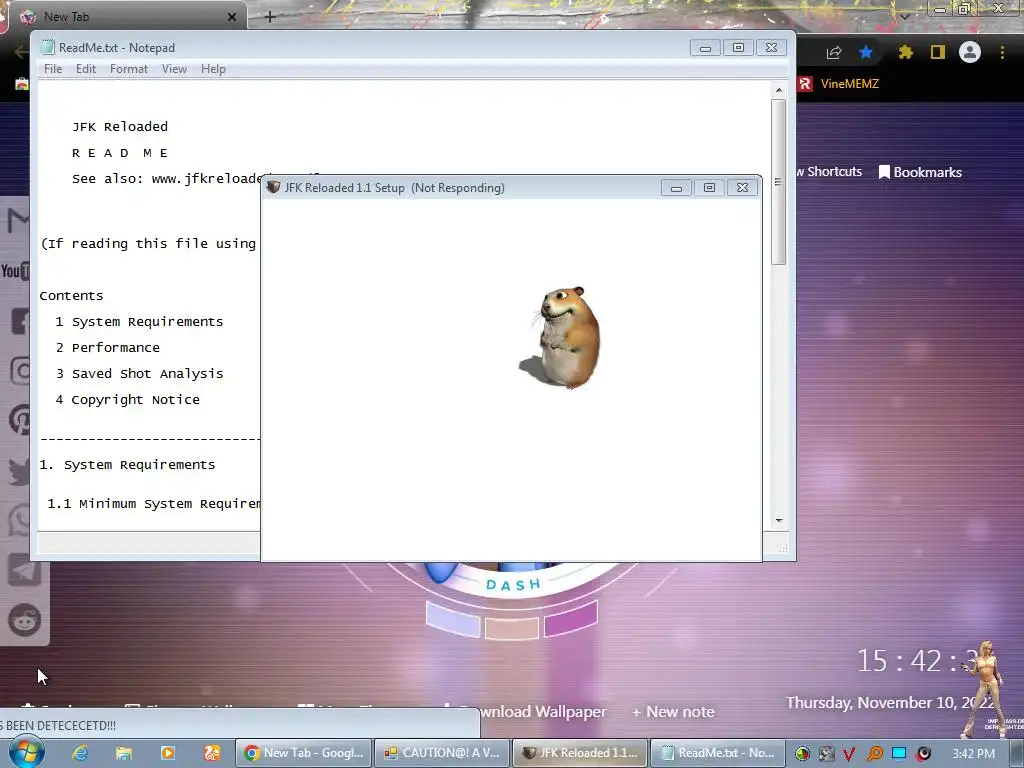Open the Edit menu in Notepad
Image resolution: width=1024 pixels, height=768 pixels.
pyautogui.click(x=86, y=69)
